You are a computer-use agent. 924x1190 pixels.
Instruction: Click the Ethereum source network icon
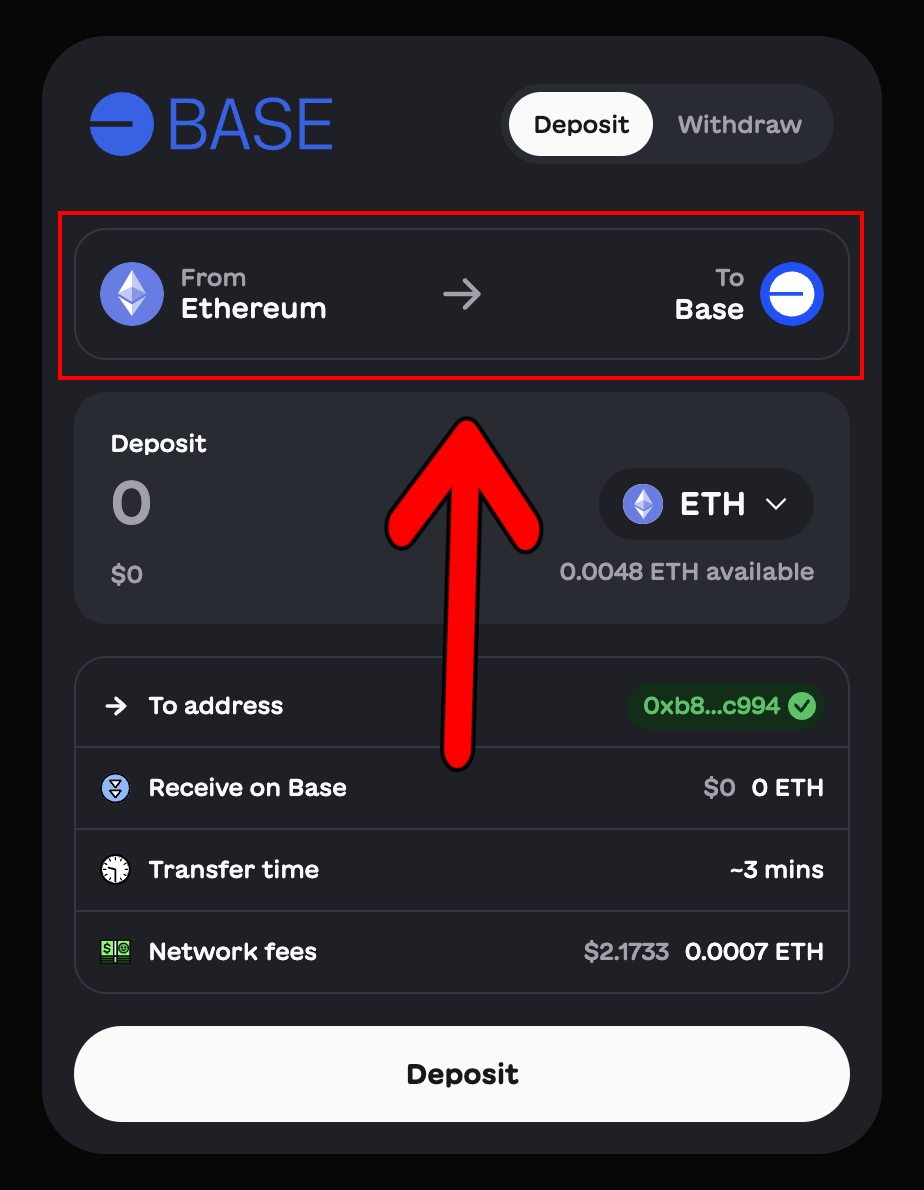[x=132, y=294]
